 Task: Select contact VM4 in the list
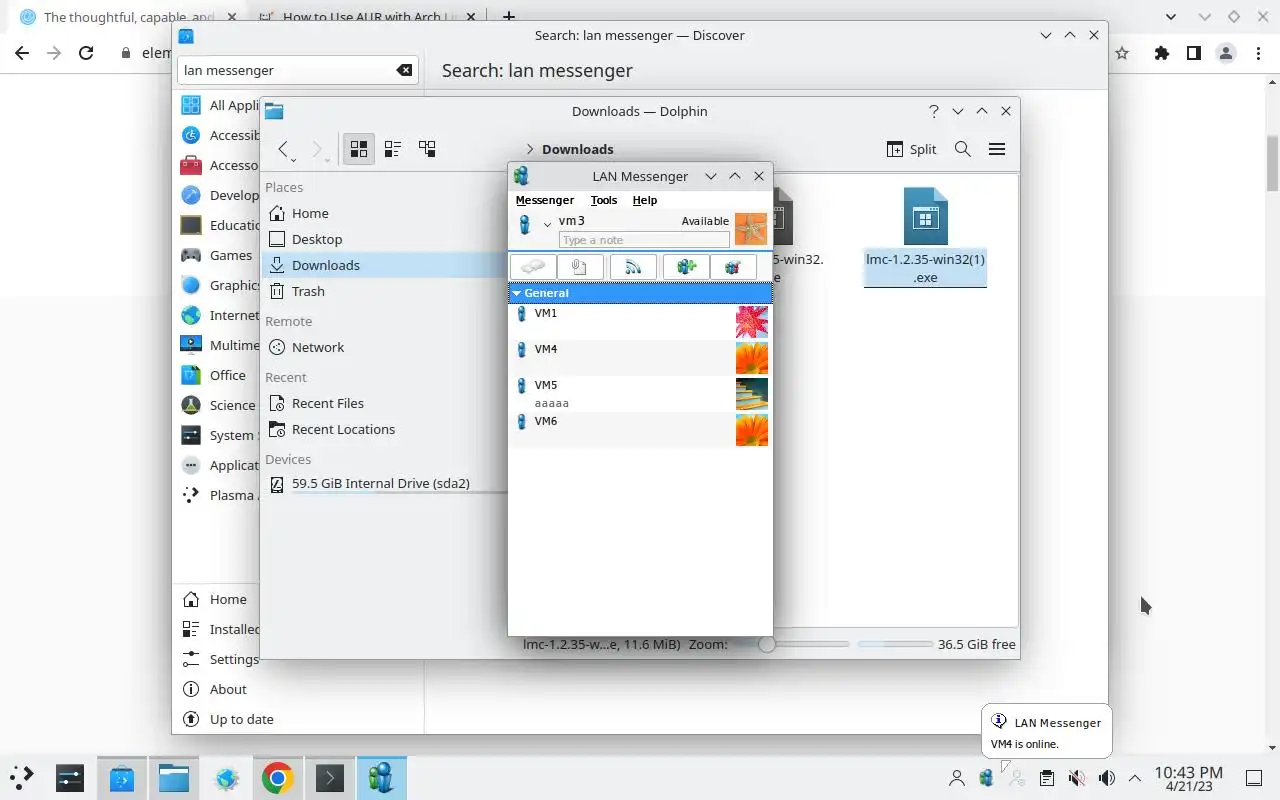click(x=640, y=358)
